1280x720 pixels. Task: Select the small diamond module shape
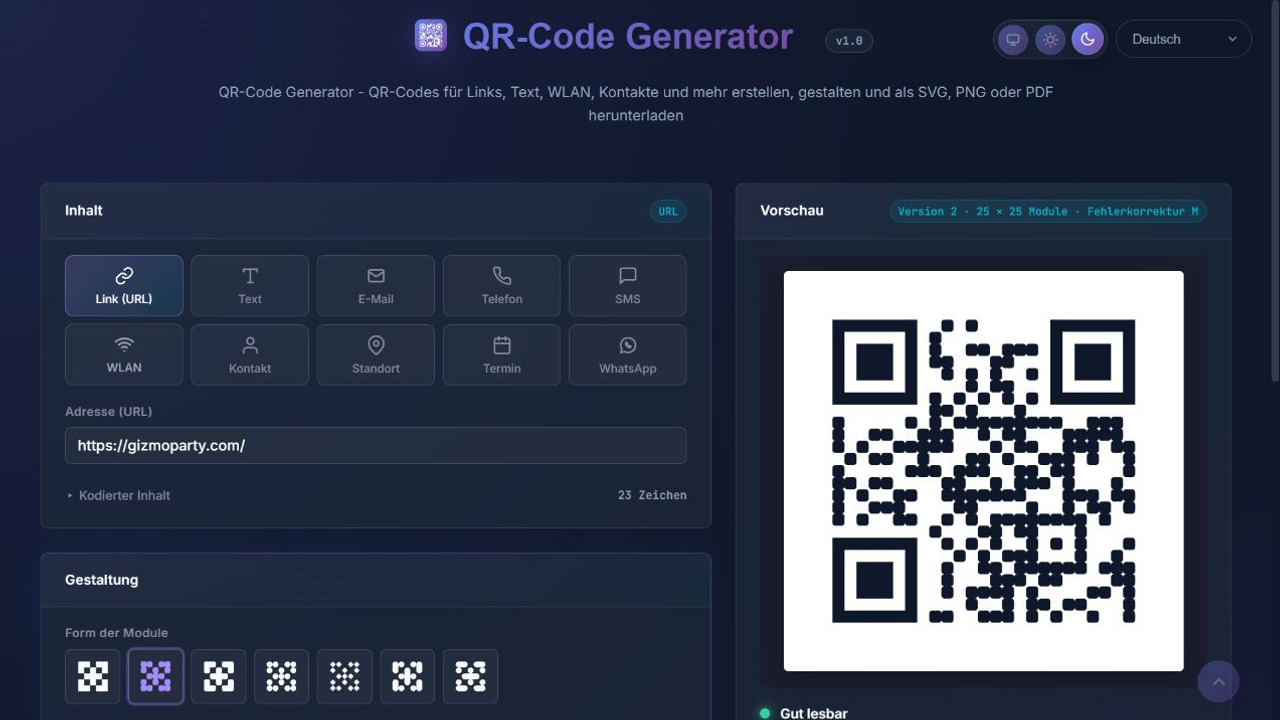click(x=345, y=677)
